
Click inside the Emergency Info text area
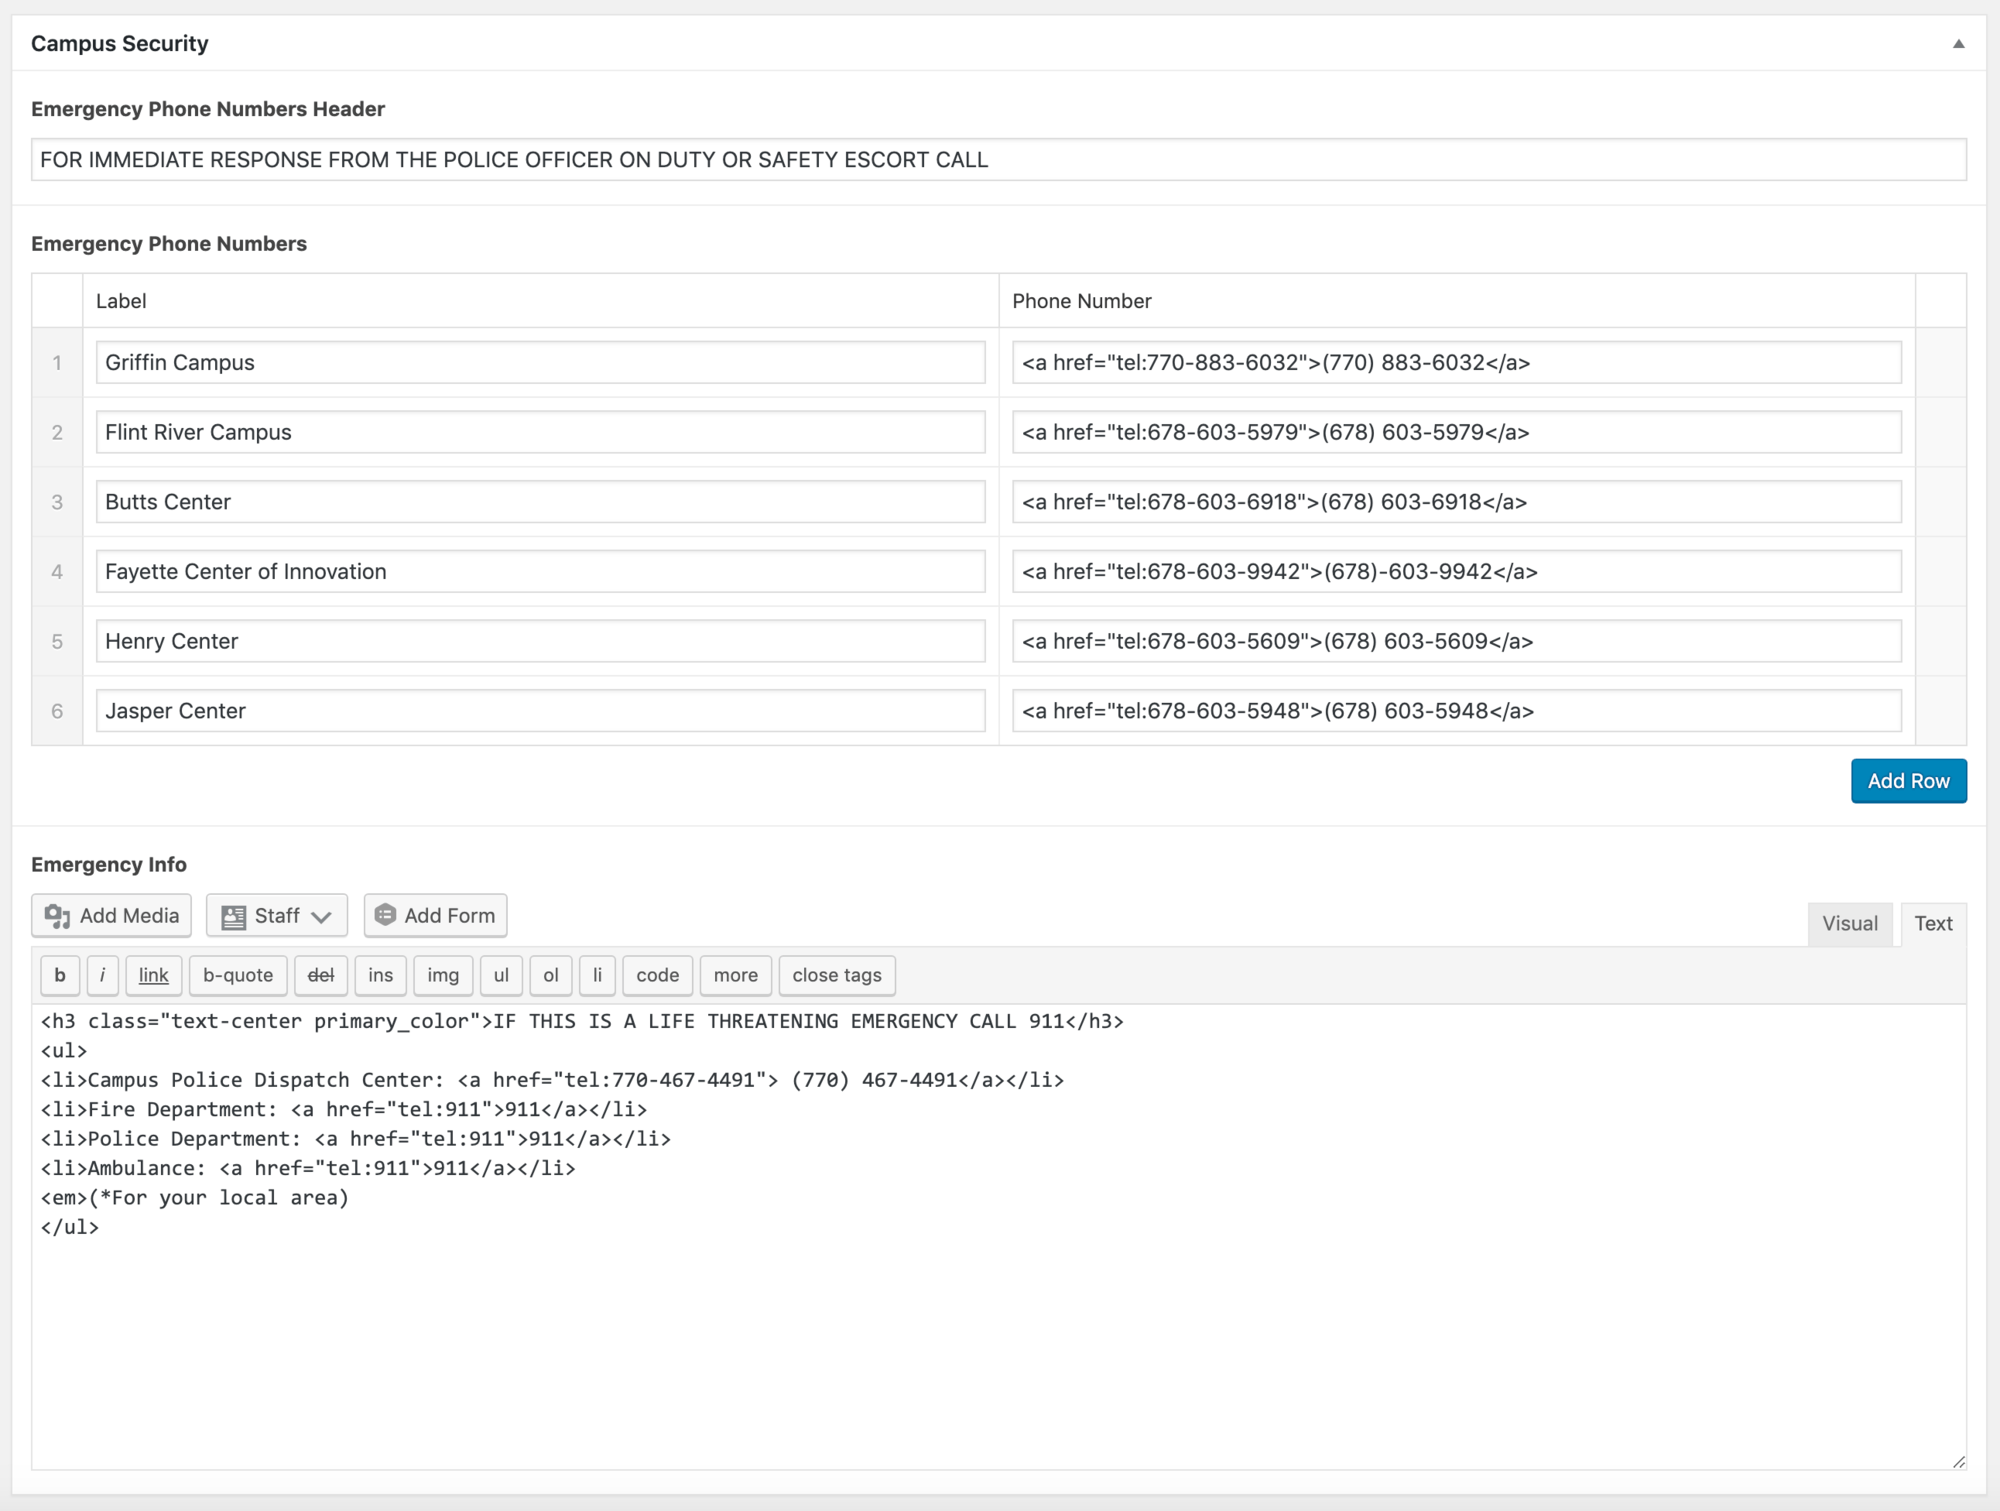(x=999, y=1237)
